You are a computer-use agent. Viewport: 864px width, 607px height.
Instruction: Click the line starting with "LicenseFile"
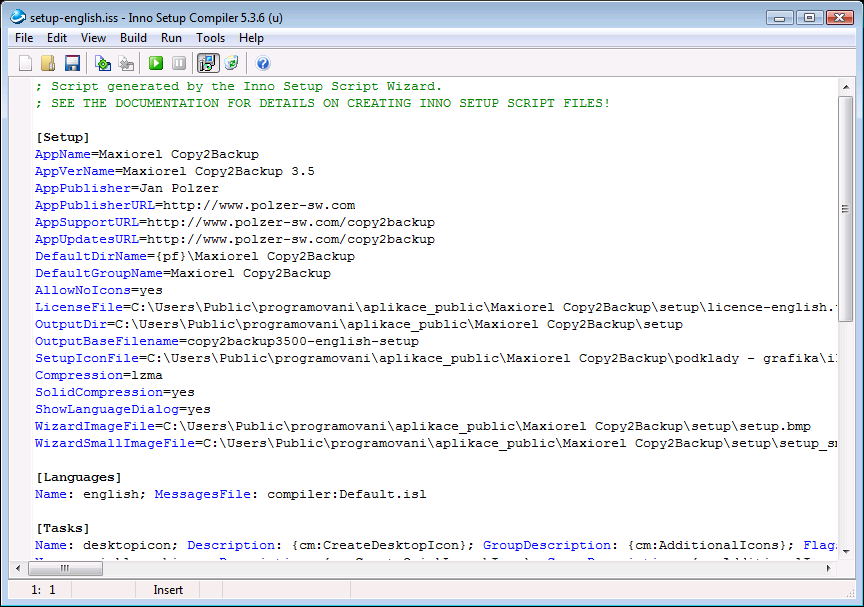click(436, 307)
